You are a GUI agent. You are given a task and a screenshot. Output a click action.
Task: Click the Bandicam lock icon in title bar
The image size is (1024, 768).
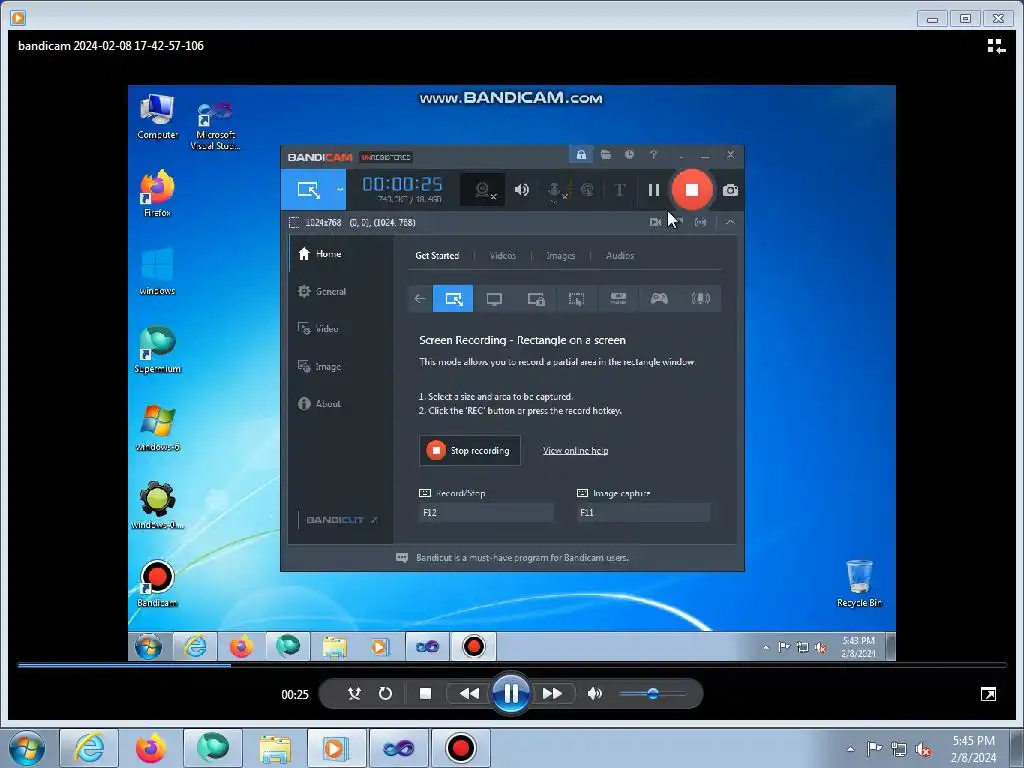[x=581, y=155]
